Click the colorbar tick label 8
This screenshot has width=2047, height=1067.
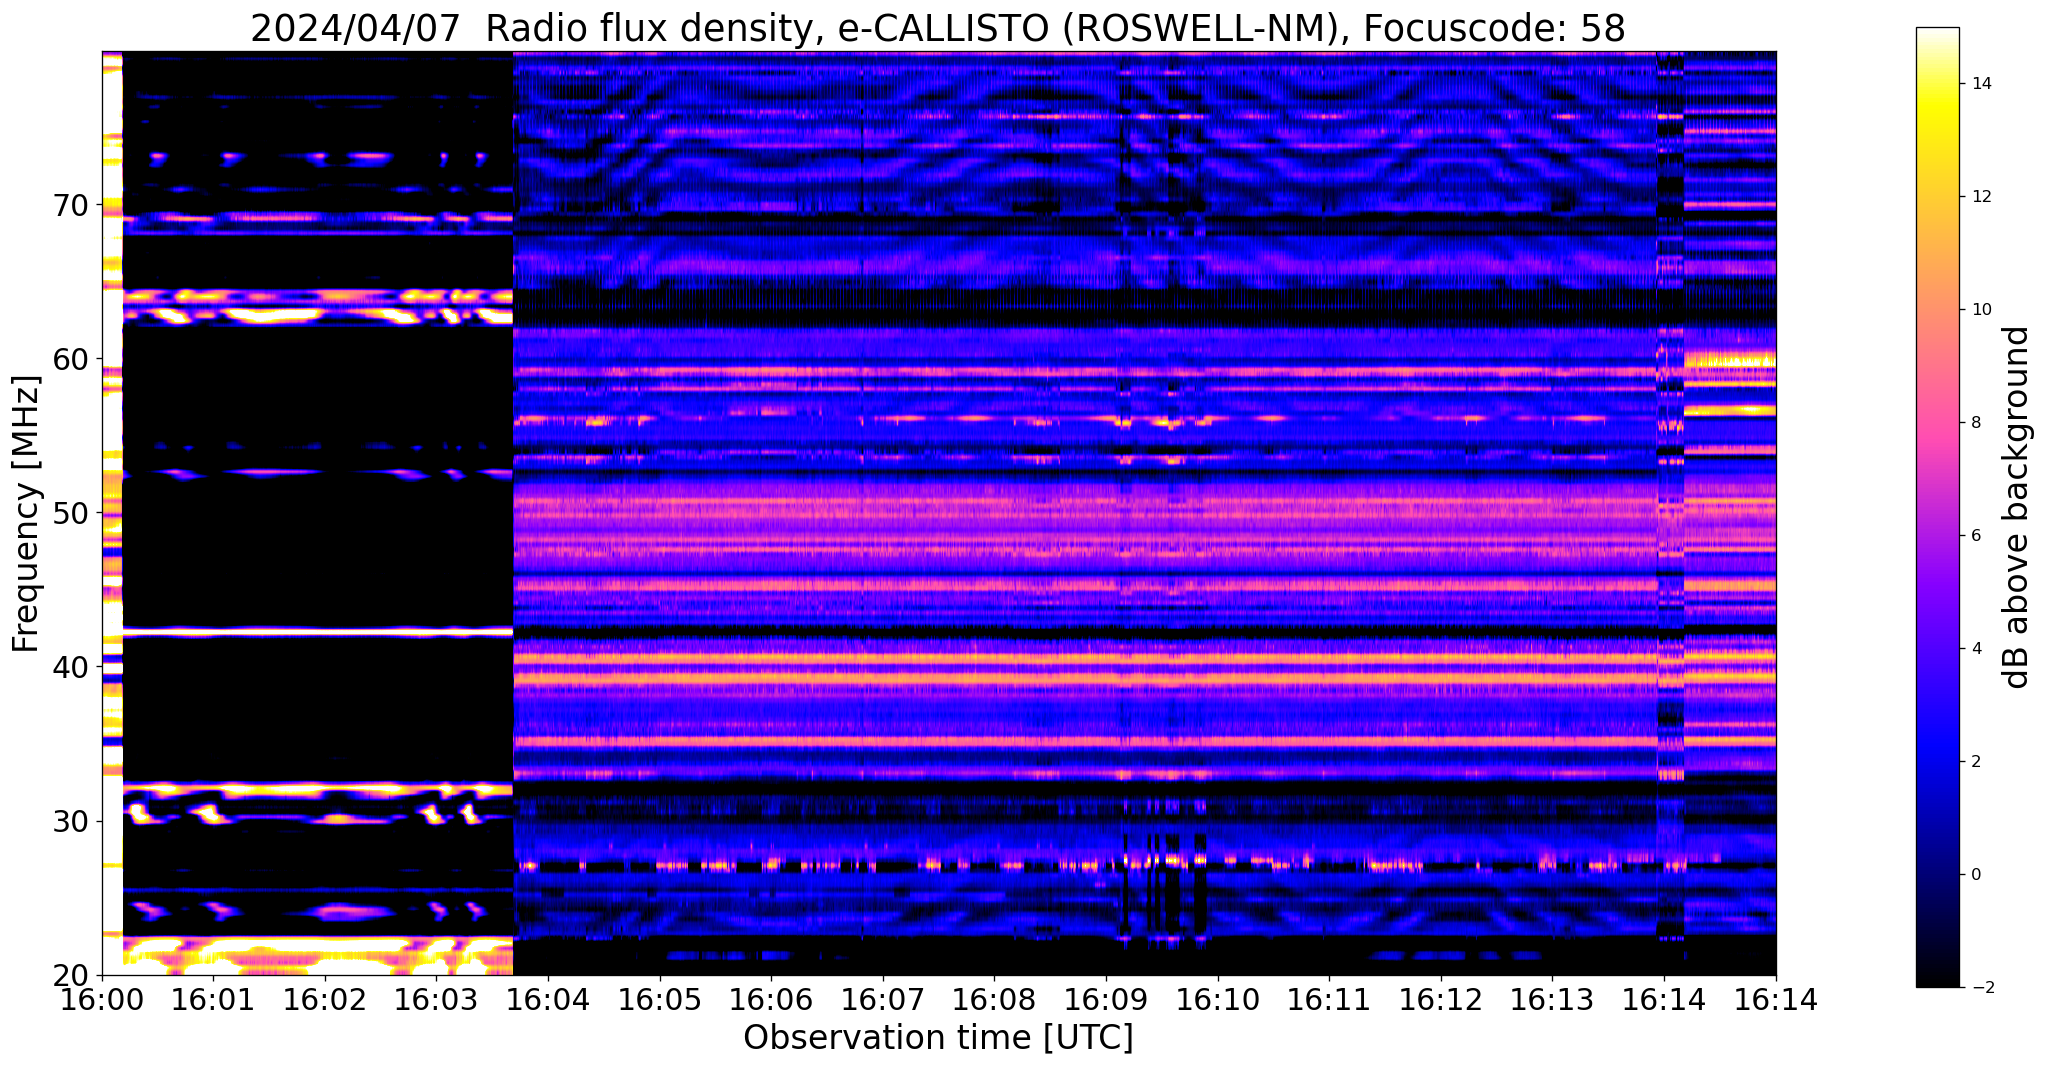coord(1975,423)
